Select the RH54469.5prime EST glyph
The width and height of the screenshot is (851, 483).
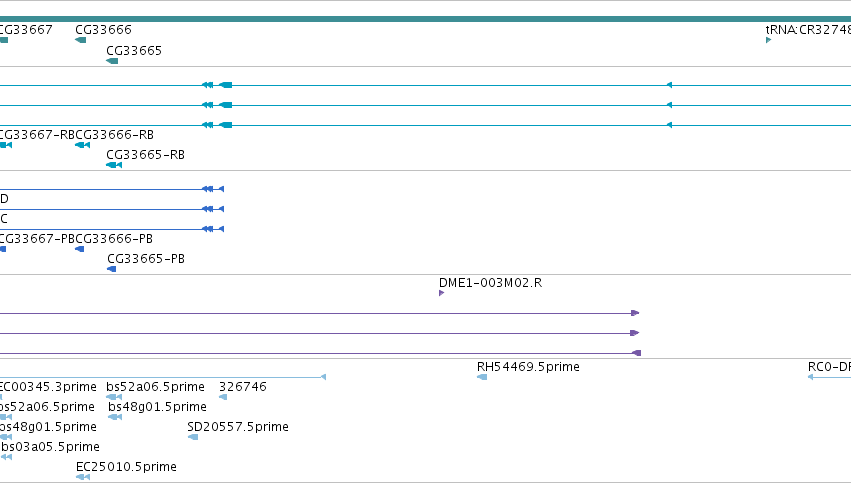click(482, 377)
